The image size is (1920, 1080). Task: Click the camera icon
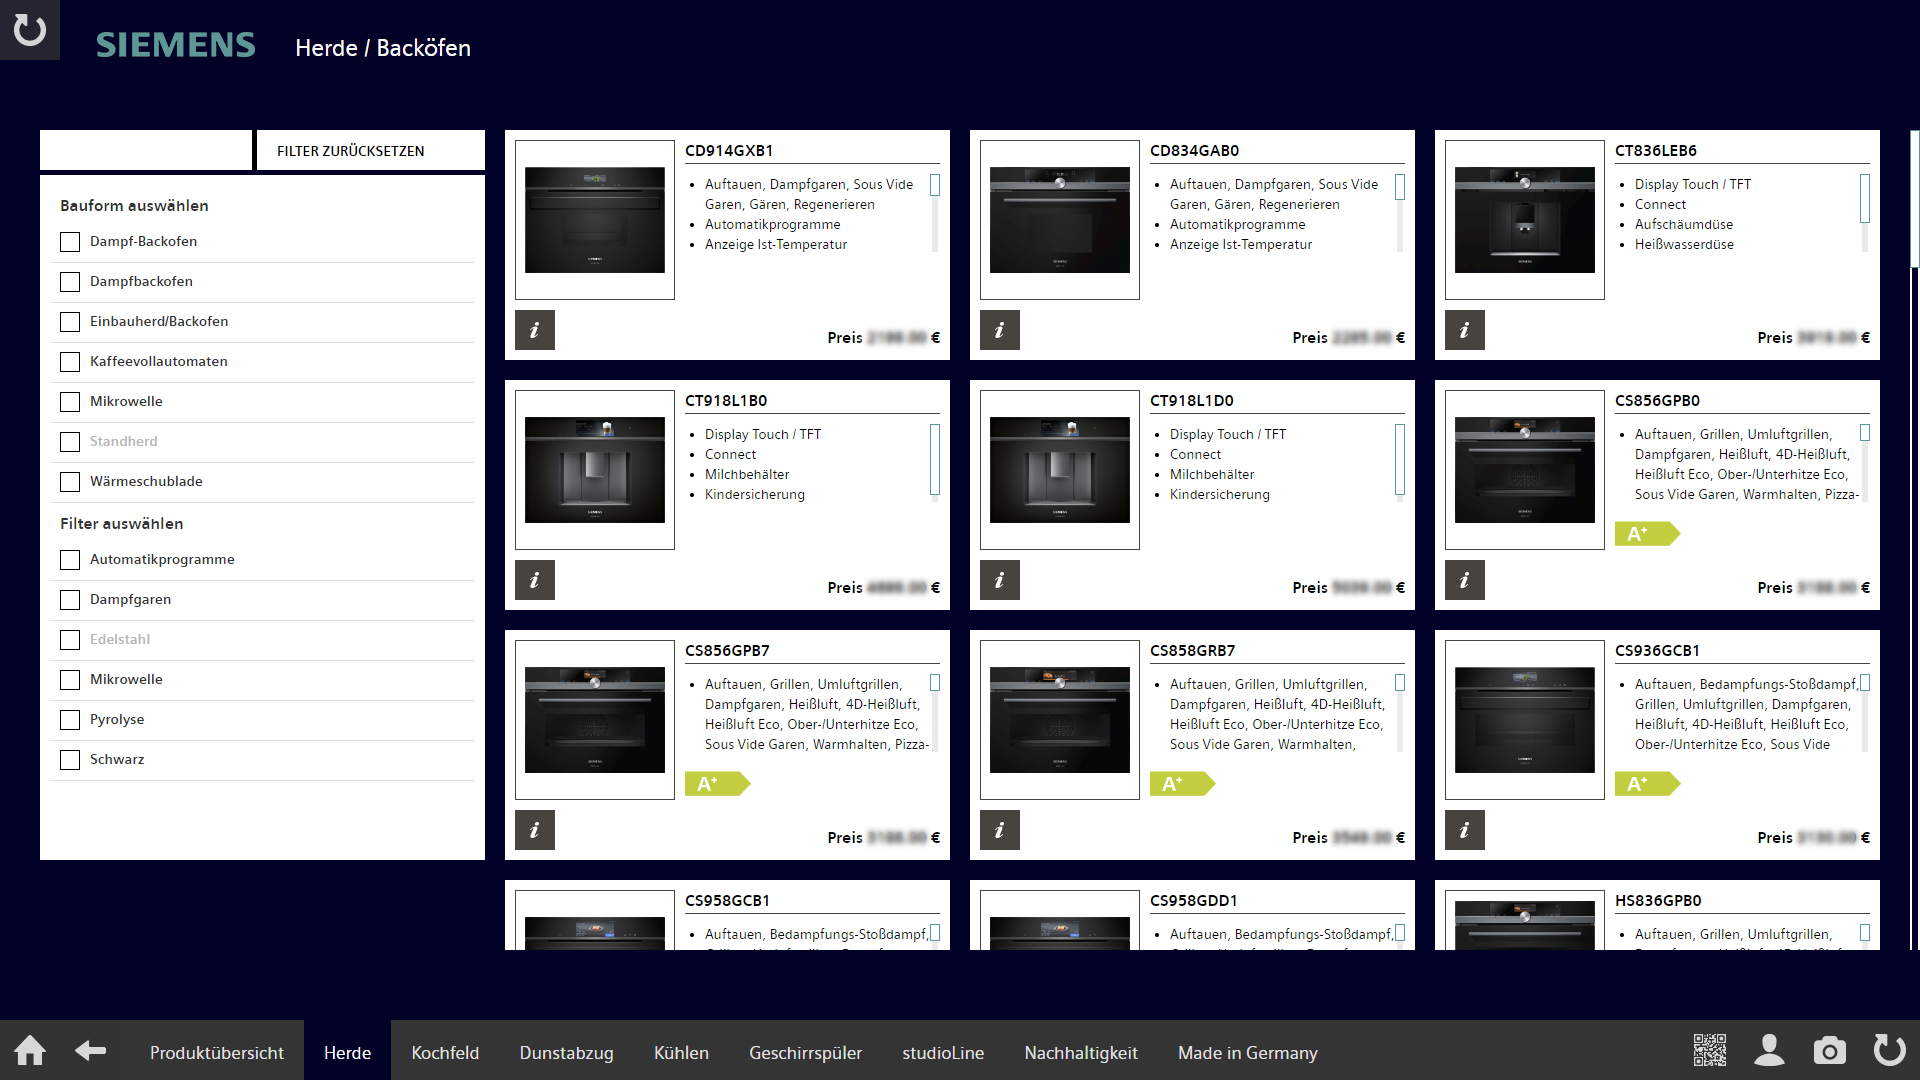click(1829, 1051)
